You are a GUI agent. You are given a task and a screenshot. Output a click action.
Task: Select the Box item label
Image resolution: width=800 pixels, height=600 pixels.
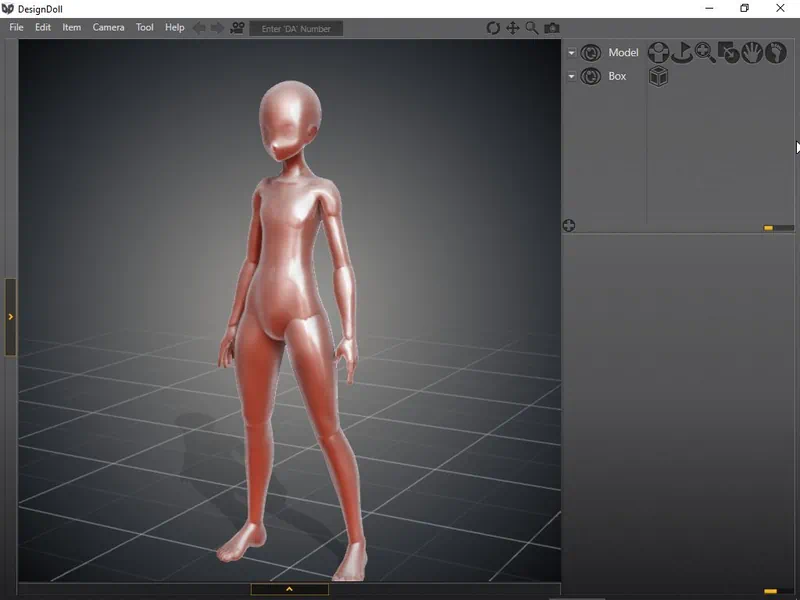tap(617, 77)
